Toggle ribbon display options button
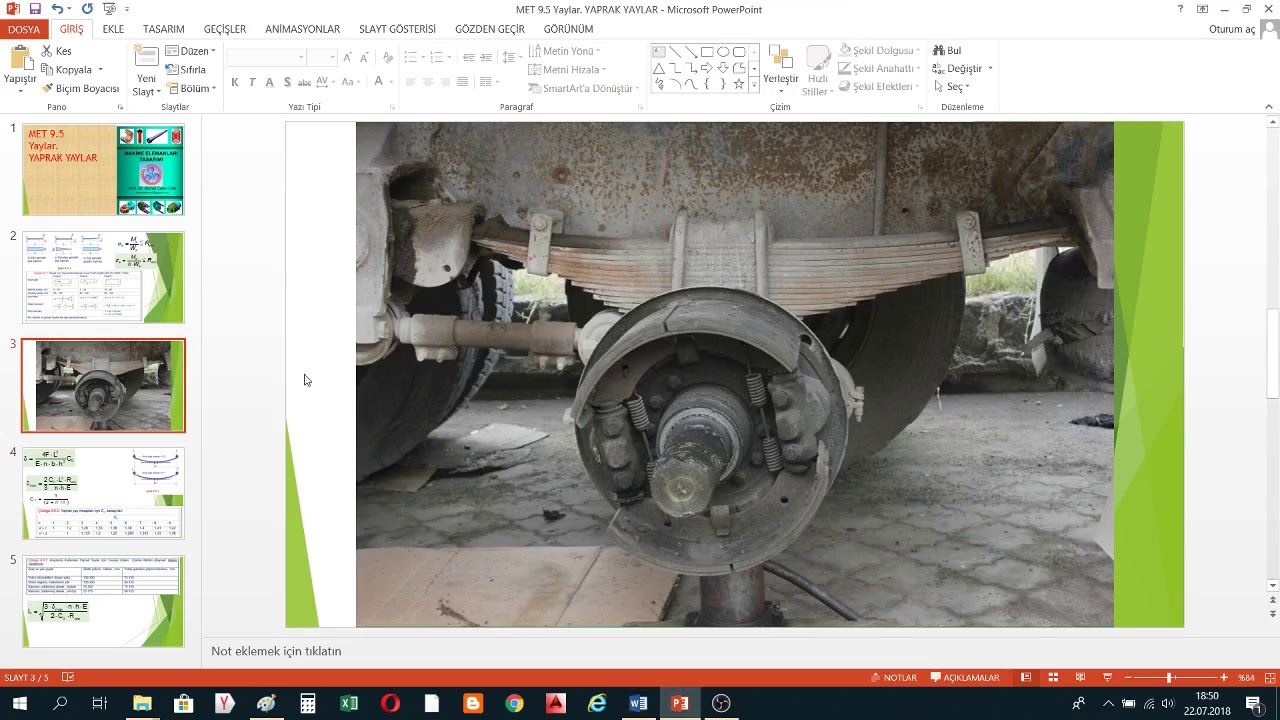Screen dimensions: 1280x720 [1202, 9]
